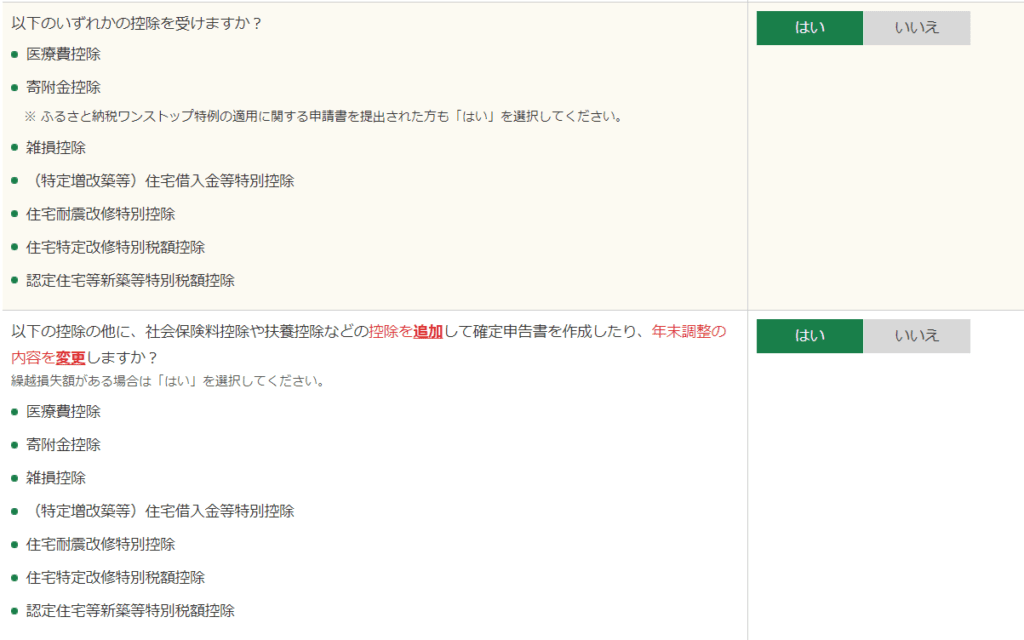Select はい for the 以下のいずれかの控除を受けますか question

pyautogui.click(x=810, y=28)
